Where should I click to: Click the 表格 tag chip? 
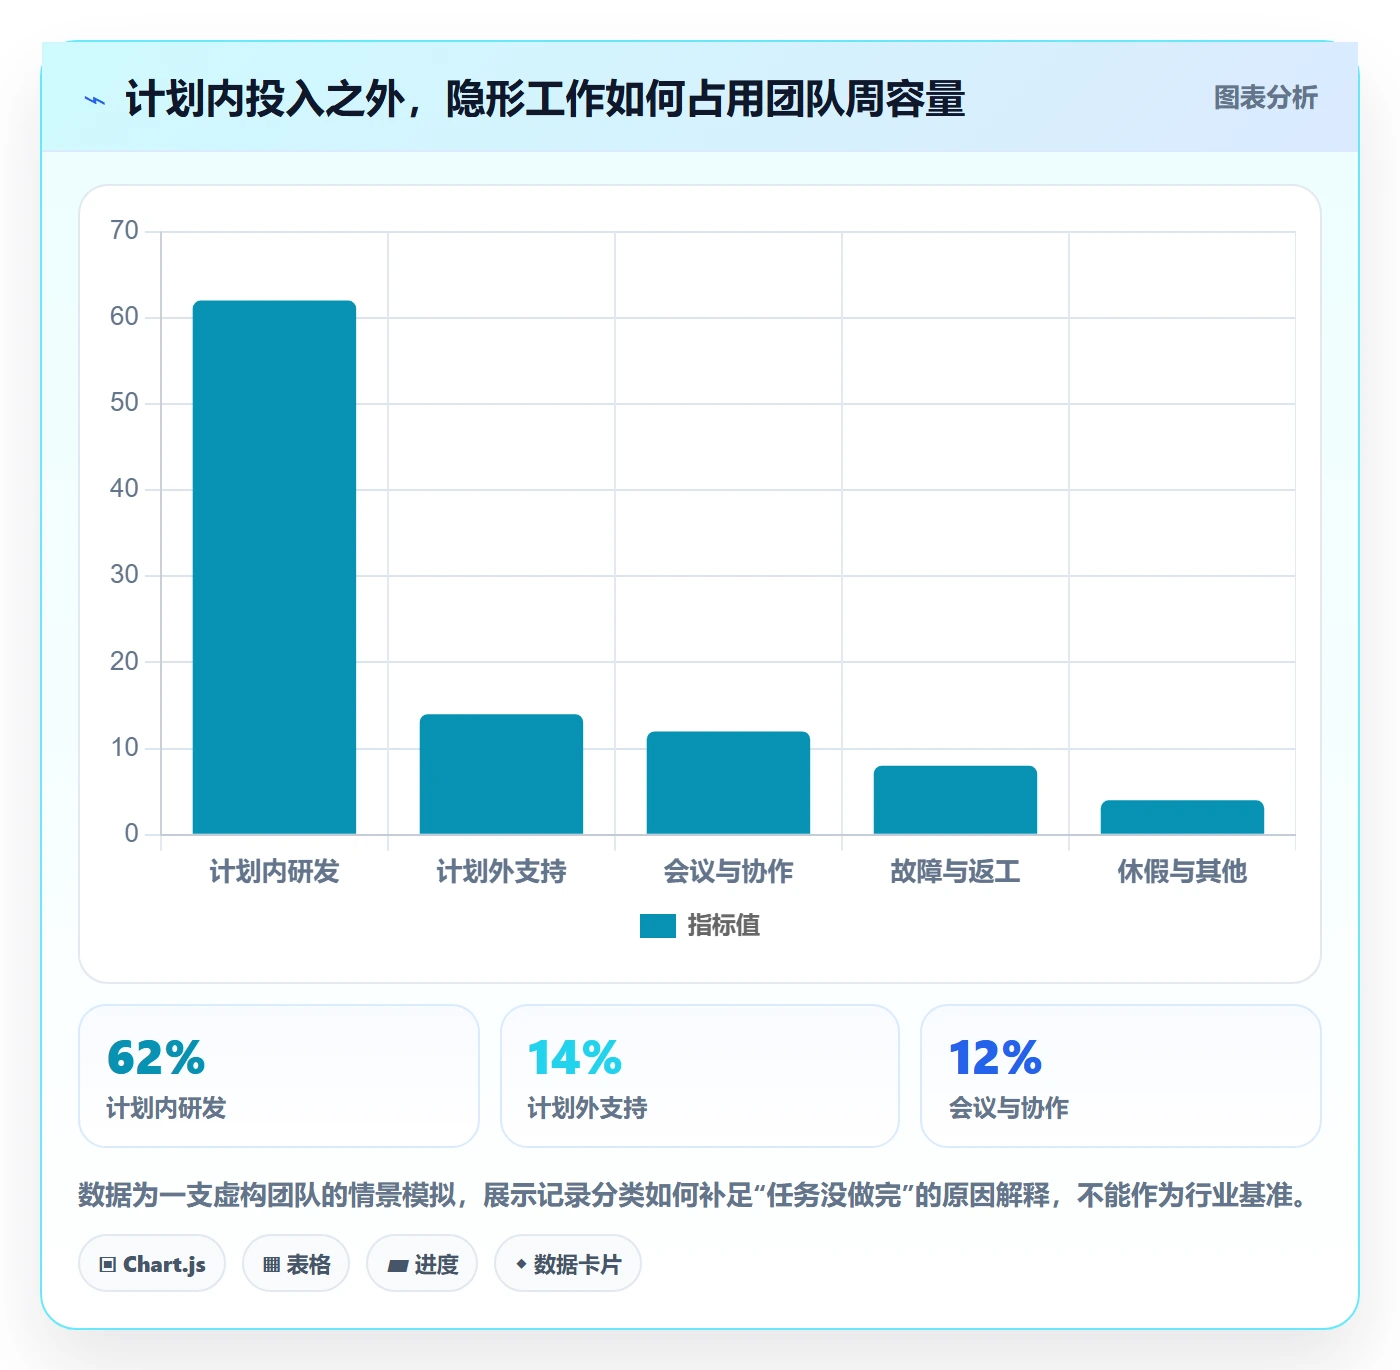[296, 1264]
